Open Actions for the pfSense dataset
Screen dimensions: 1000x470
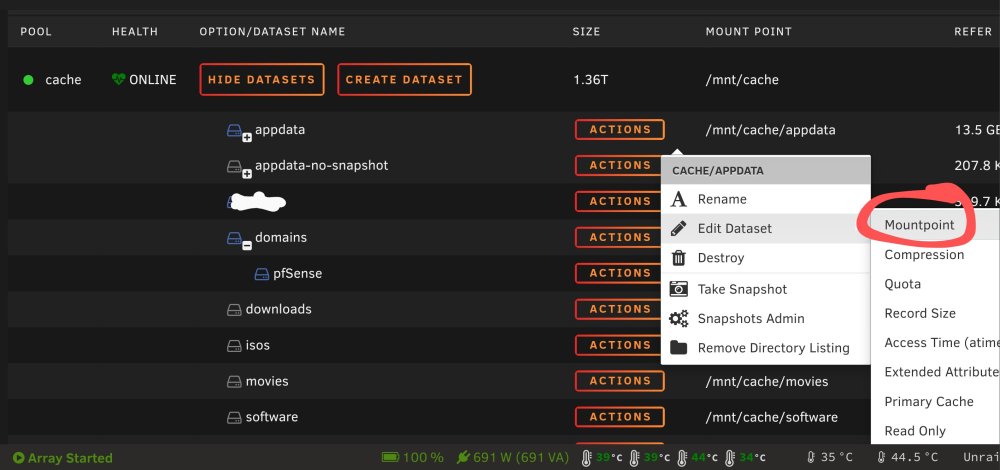point(619,273)
